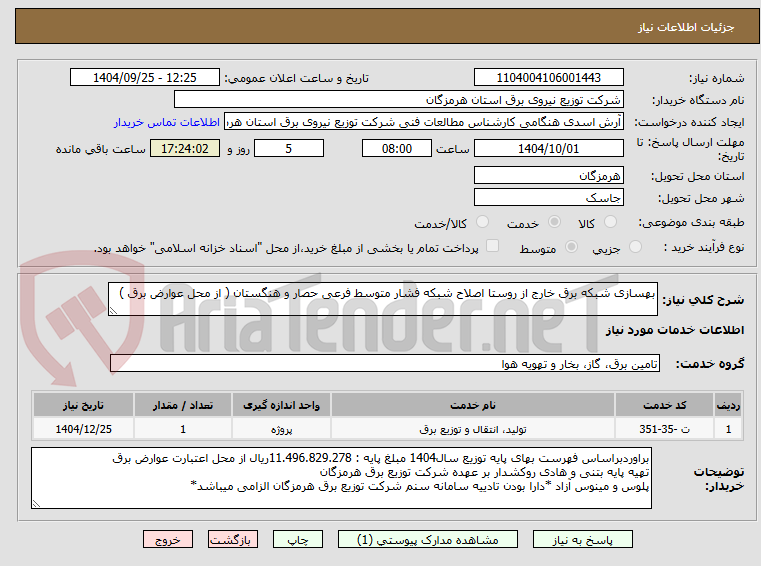Click the تعداد / مقدار column header

[183, 405]
